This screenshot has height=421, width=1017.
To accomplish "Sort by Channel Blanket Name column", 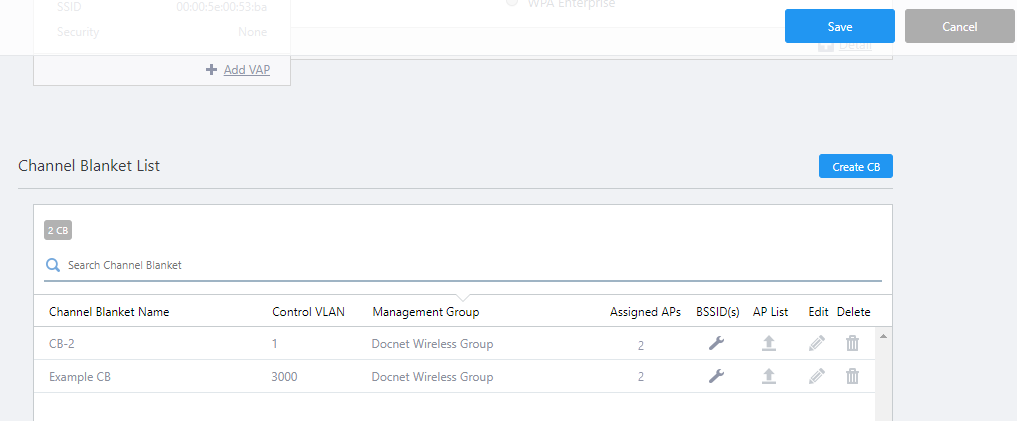I will (109, 312).
